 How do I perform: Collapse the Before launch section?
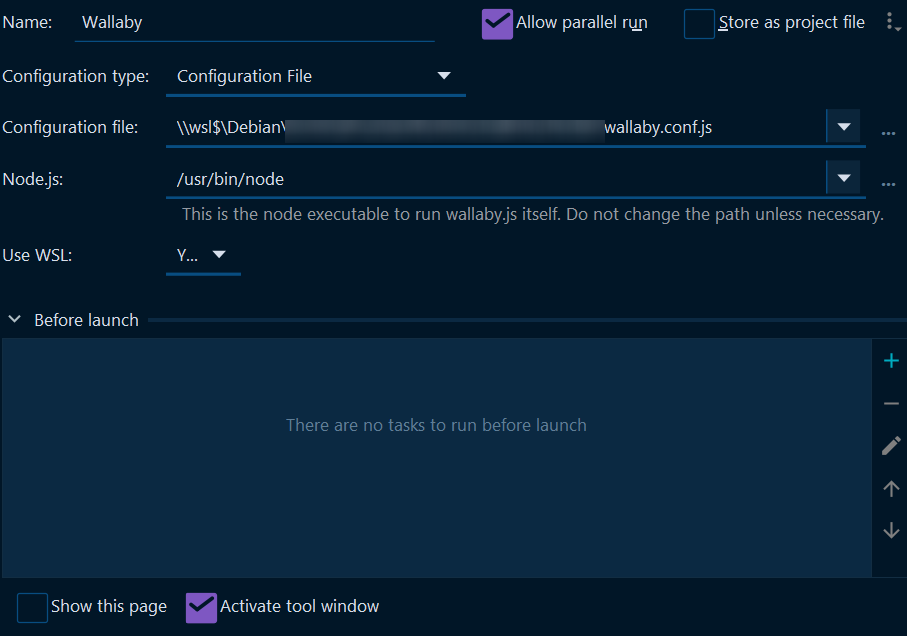14,319
